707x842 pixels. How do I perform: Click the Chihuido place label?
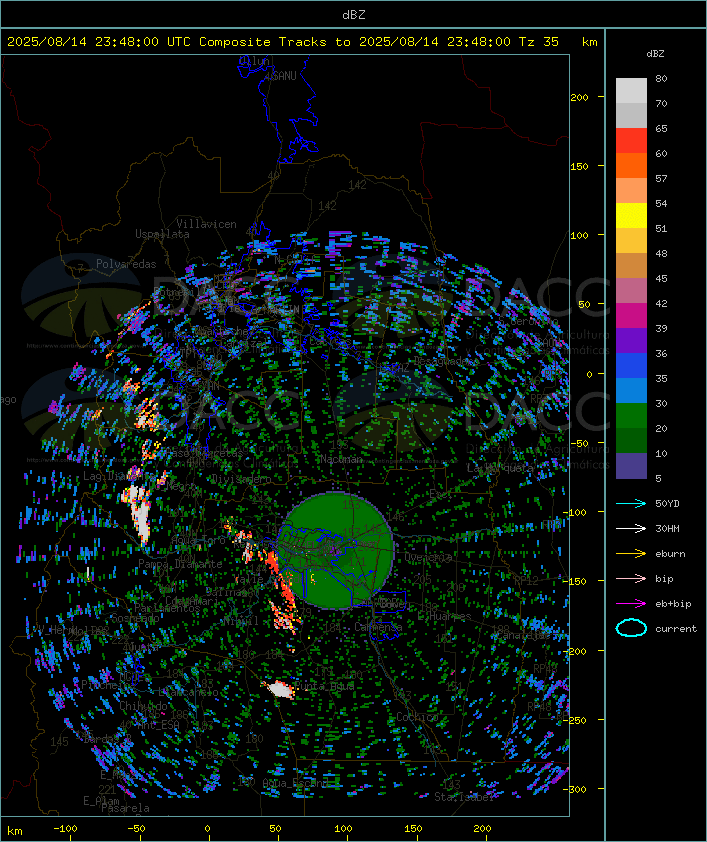pos(143,706)
